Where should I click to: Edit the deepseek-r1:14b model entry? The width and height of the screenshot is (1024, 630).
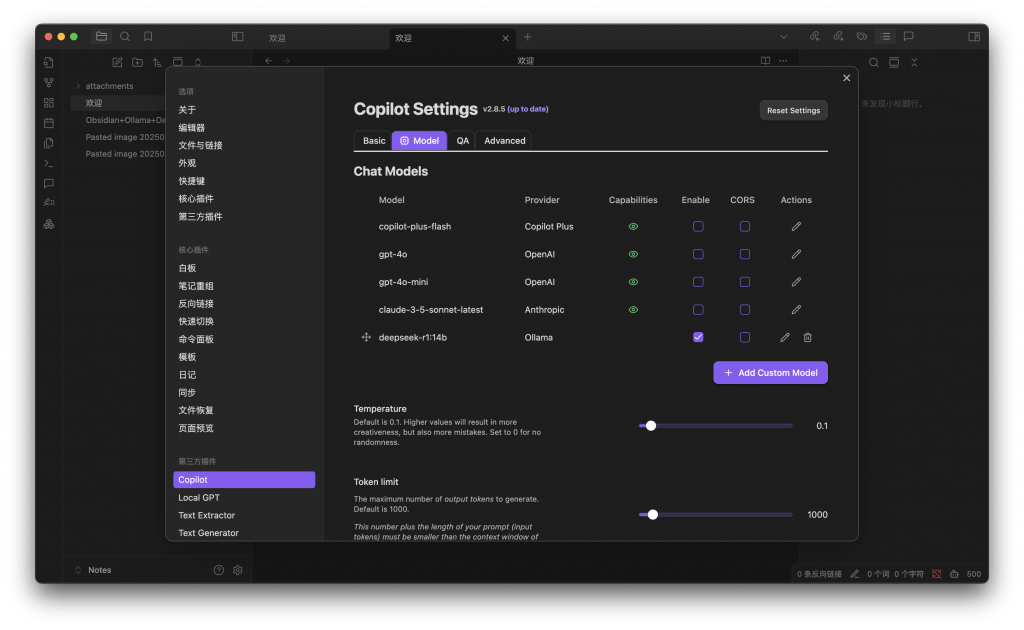point(785,338)
